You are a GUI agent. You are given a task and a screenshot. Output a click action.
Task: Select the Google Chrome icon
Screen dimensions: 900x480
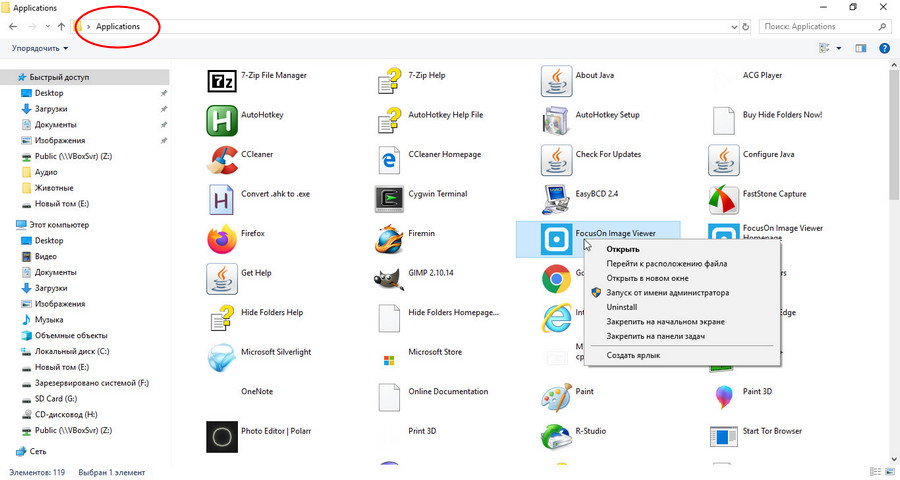point(556,279)
